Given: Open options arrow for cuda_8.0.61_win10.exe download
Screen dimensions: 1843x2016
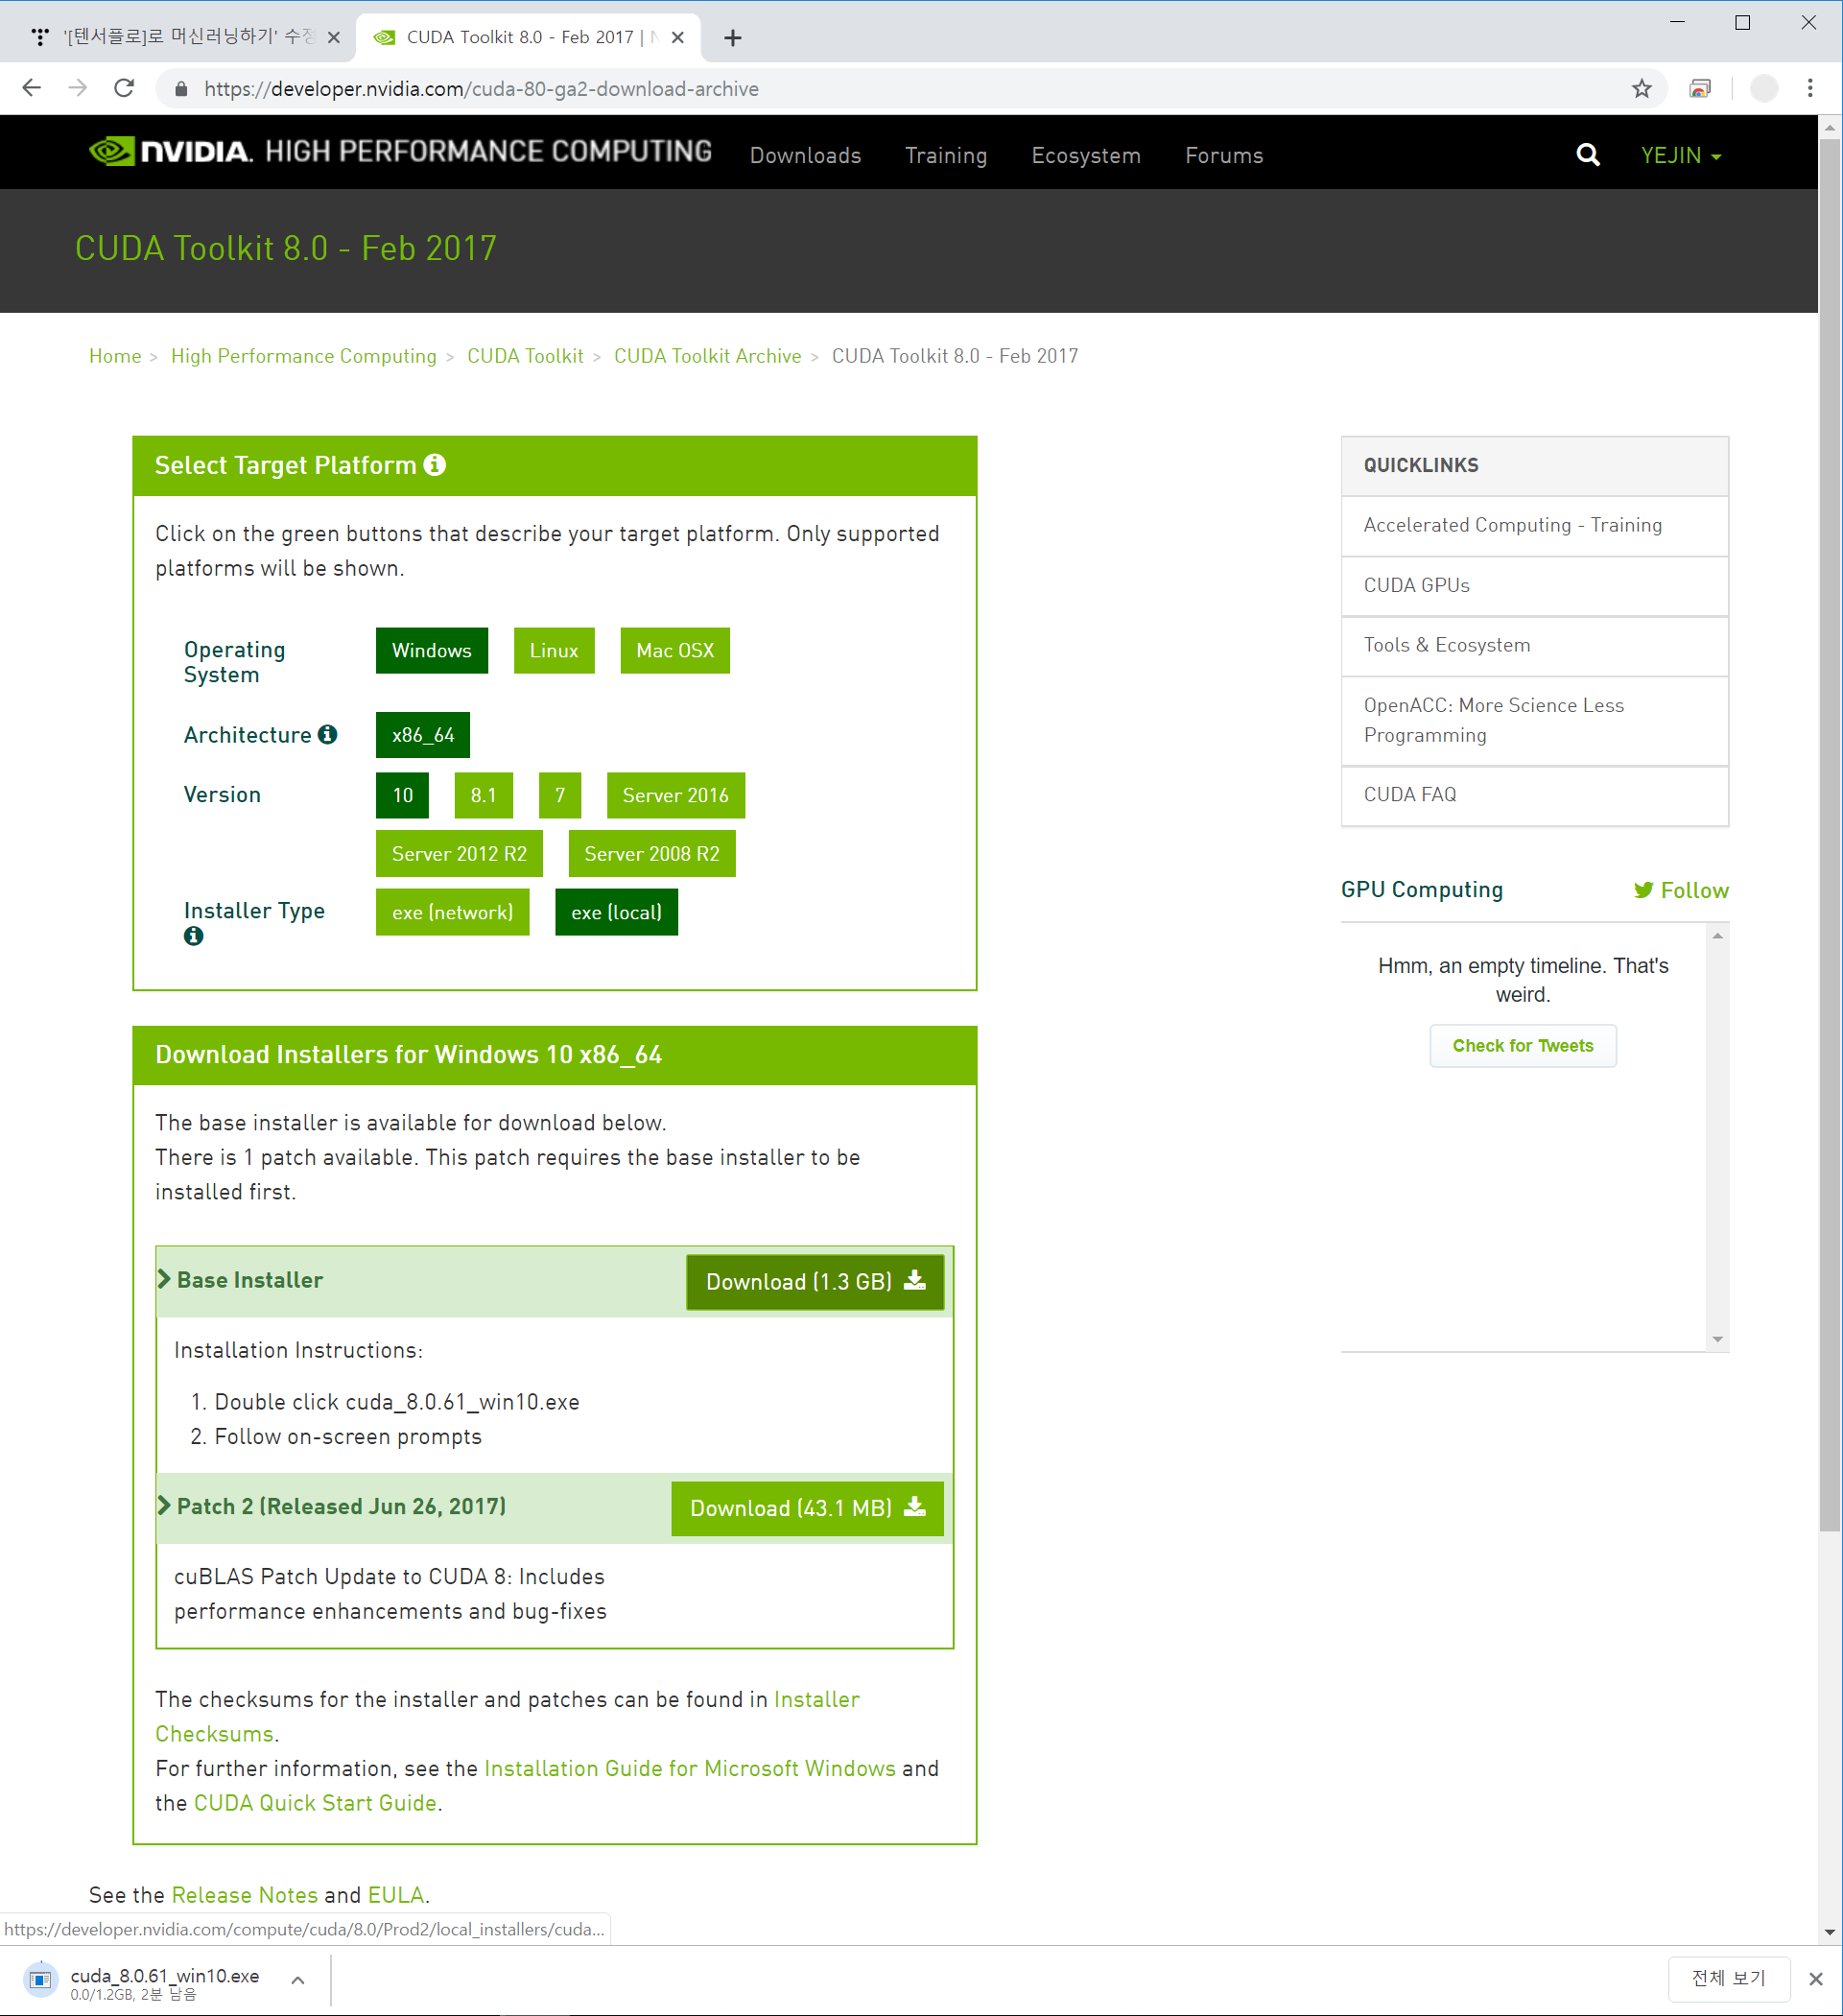Looking at the screenshot, I should pos(297,1979).
